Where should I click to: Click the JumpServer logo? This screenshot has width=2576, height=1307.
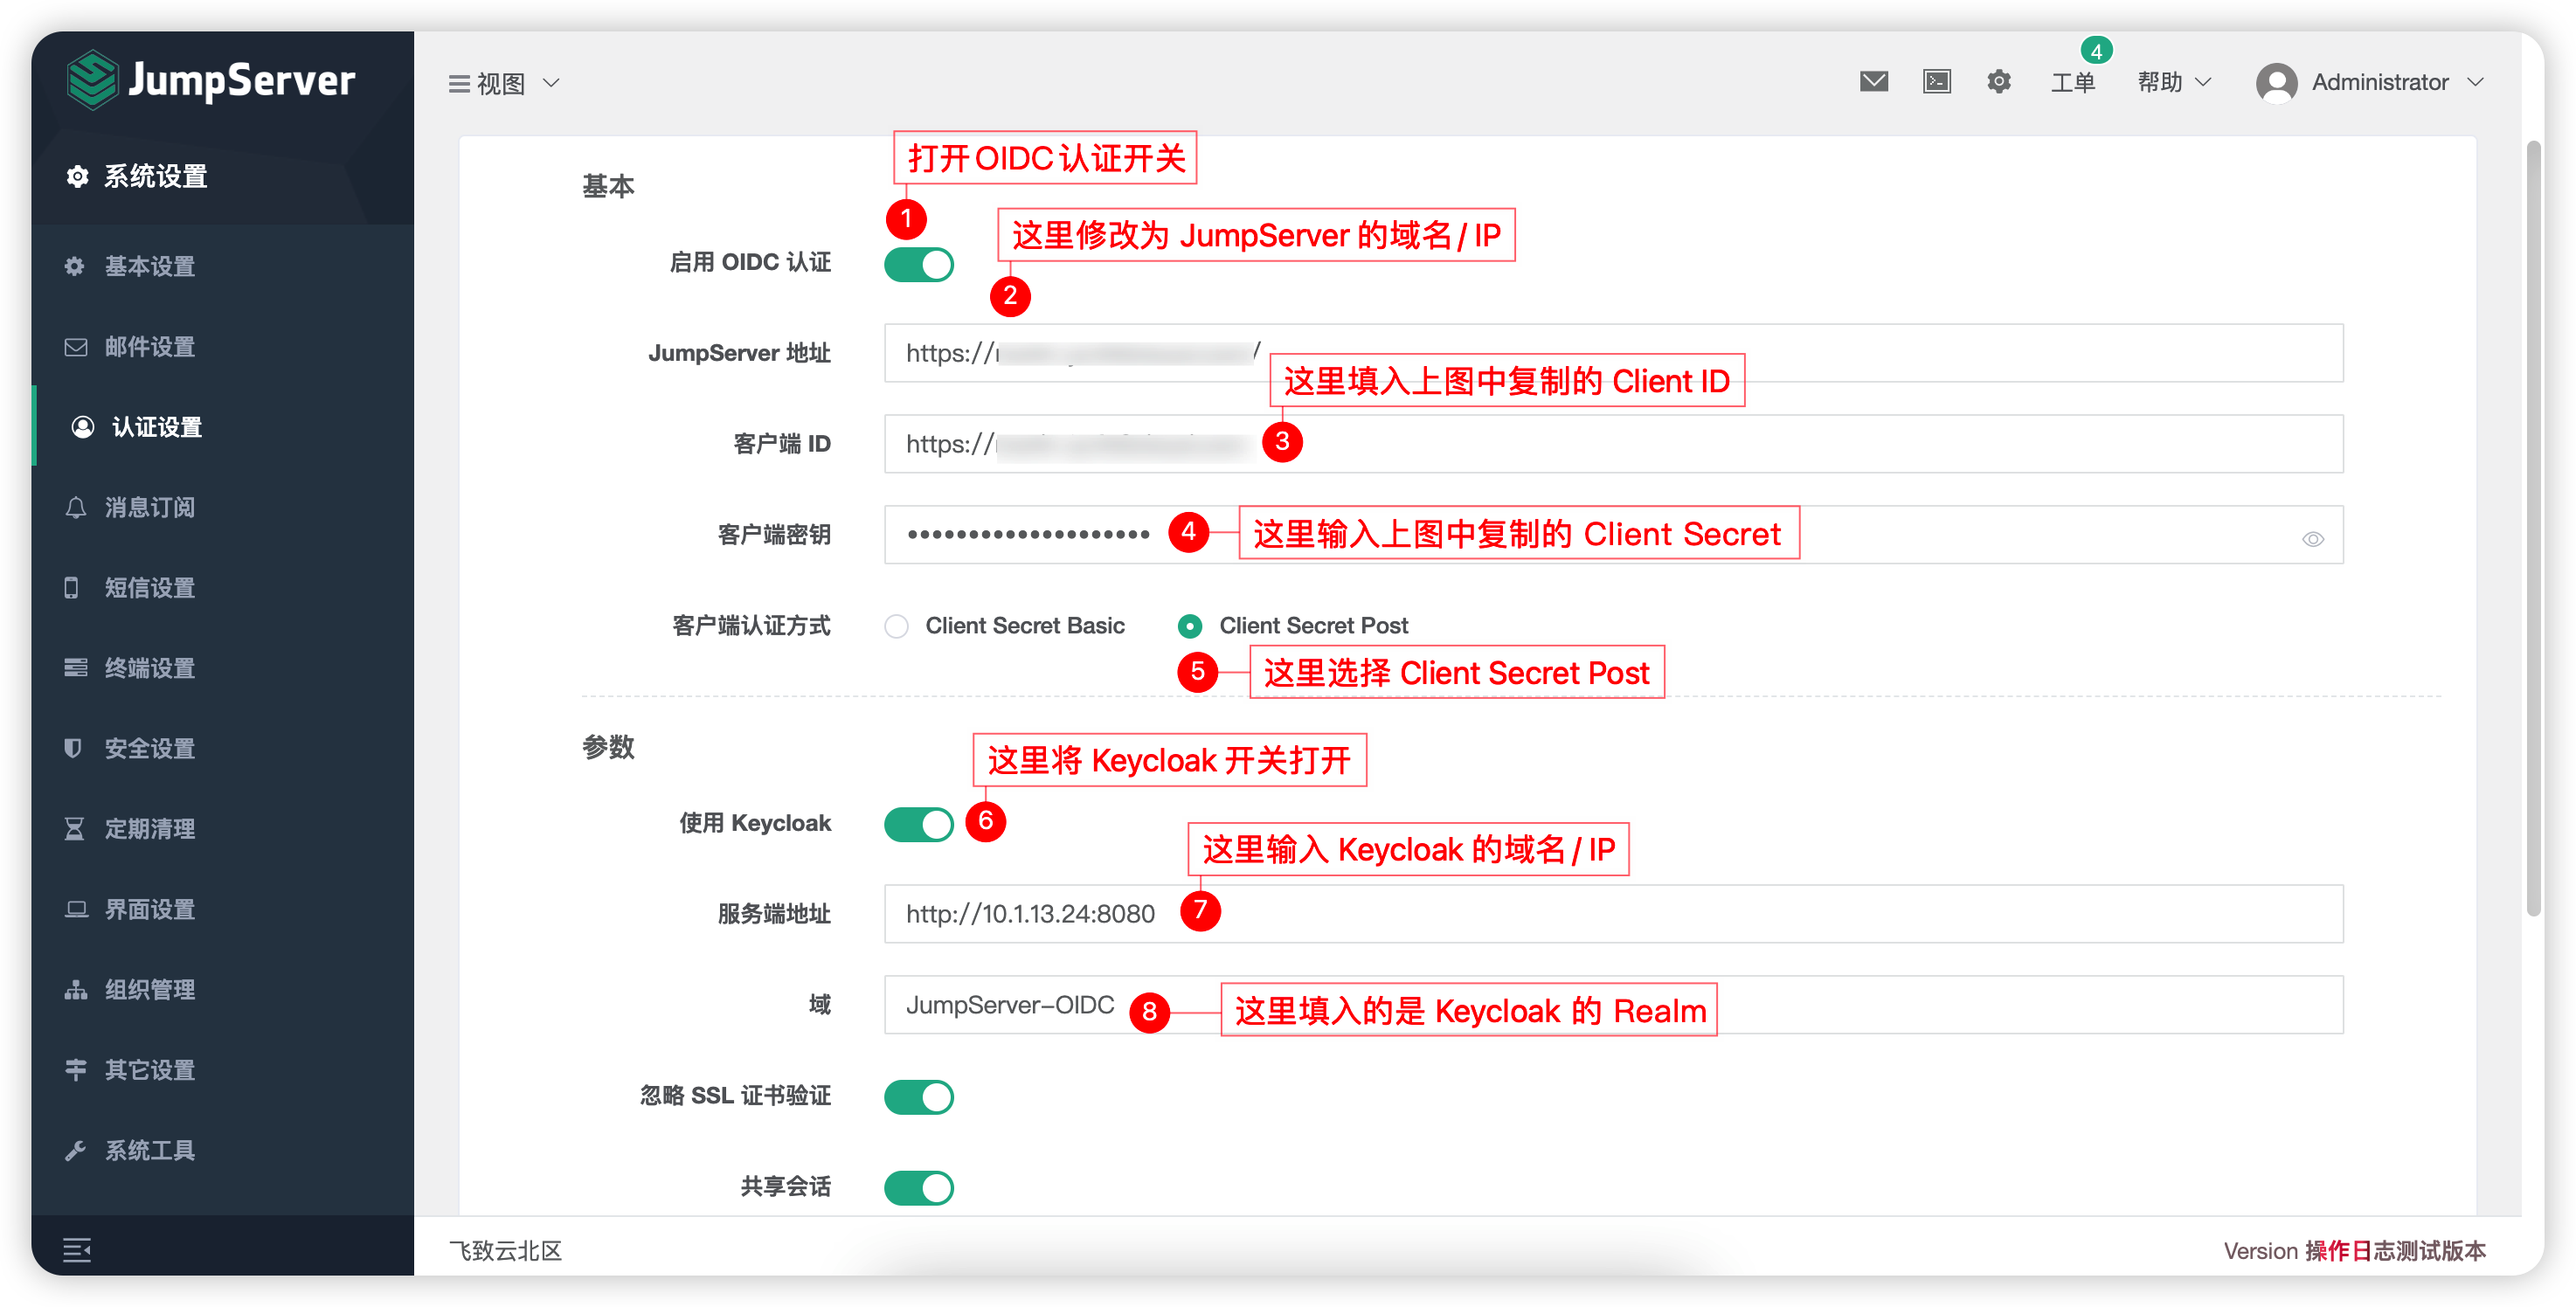(211, 80)
